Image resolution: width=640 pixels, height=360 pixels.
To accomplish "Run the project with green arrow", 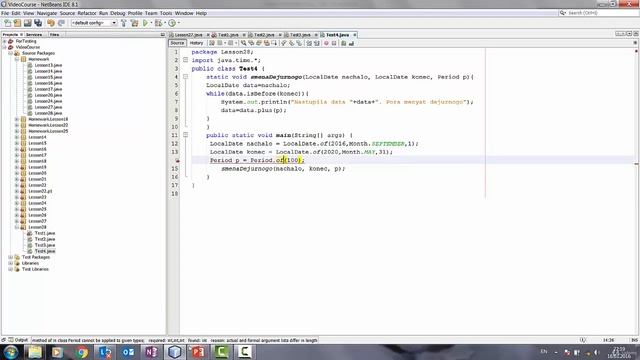I will click(x=145, y=23).
